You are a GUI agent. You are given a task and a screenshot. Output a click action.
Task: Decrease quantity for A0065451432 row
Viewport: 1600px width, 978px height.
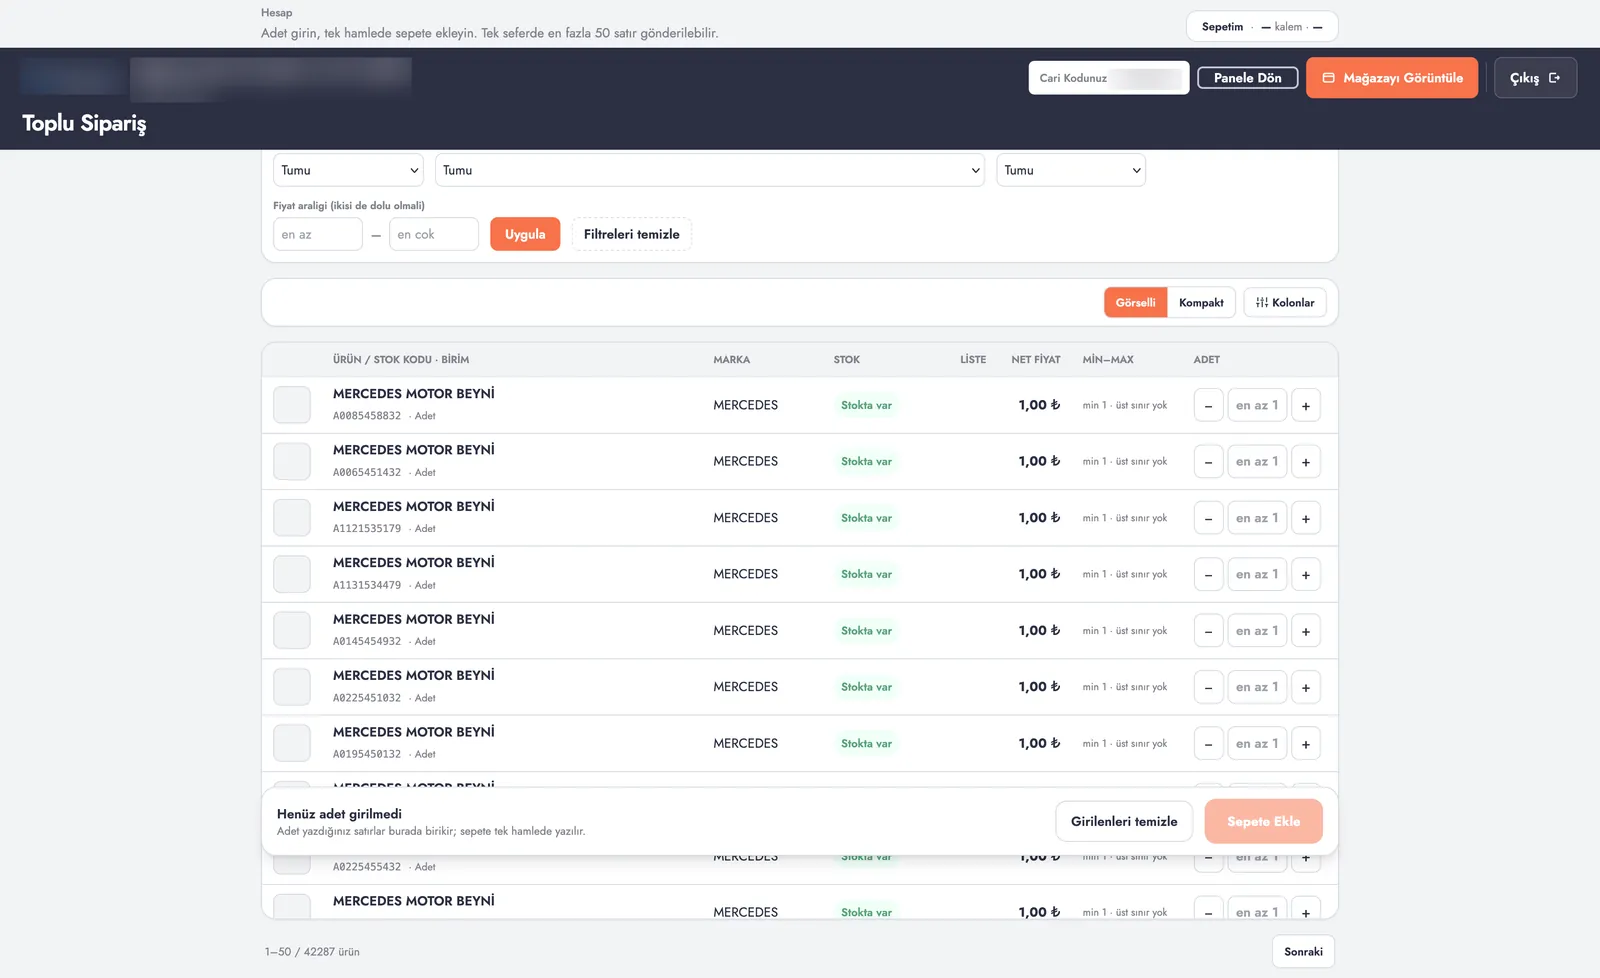click(x=1208, y=462)
